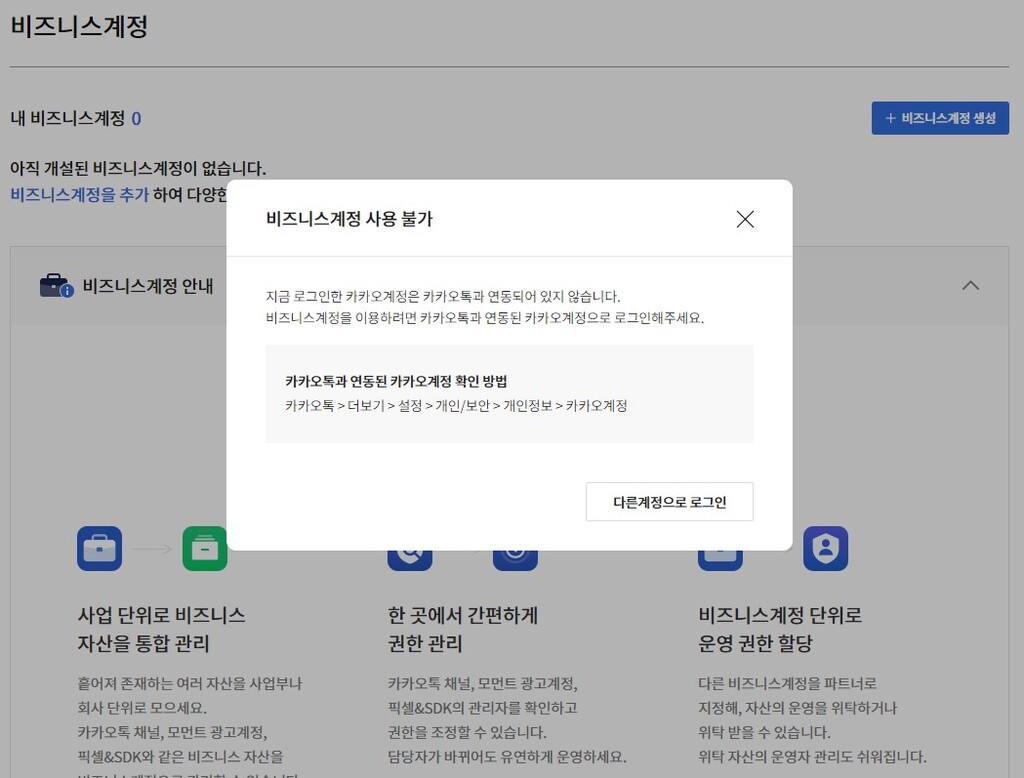
Task: Collapse the 비즈니스계정 안내 section chevron
Action: (x=970, y=285)
